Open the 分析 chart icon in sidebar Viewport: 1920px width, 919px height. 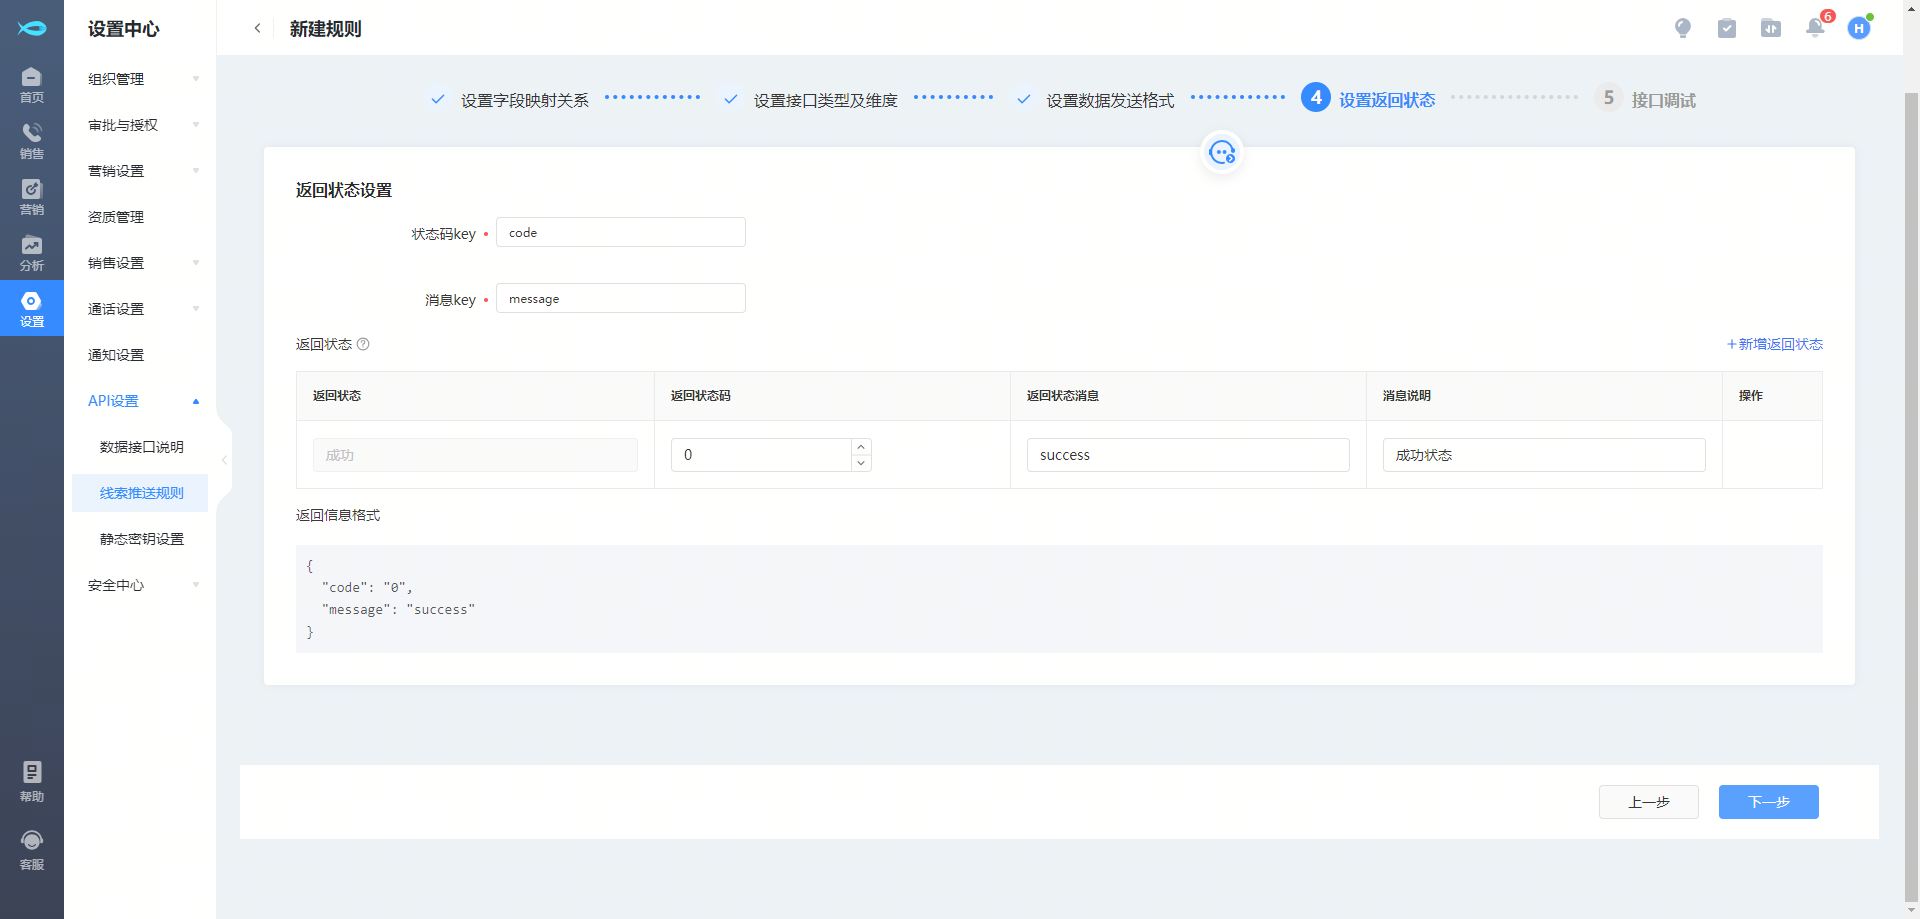[x=32, y=252]
